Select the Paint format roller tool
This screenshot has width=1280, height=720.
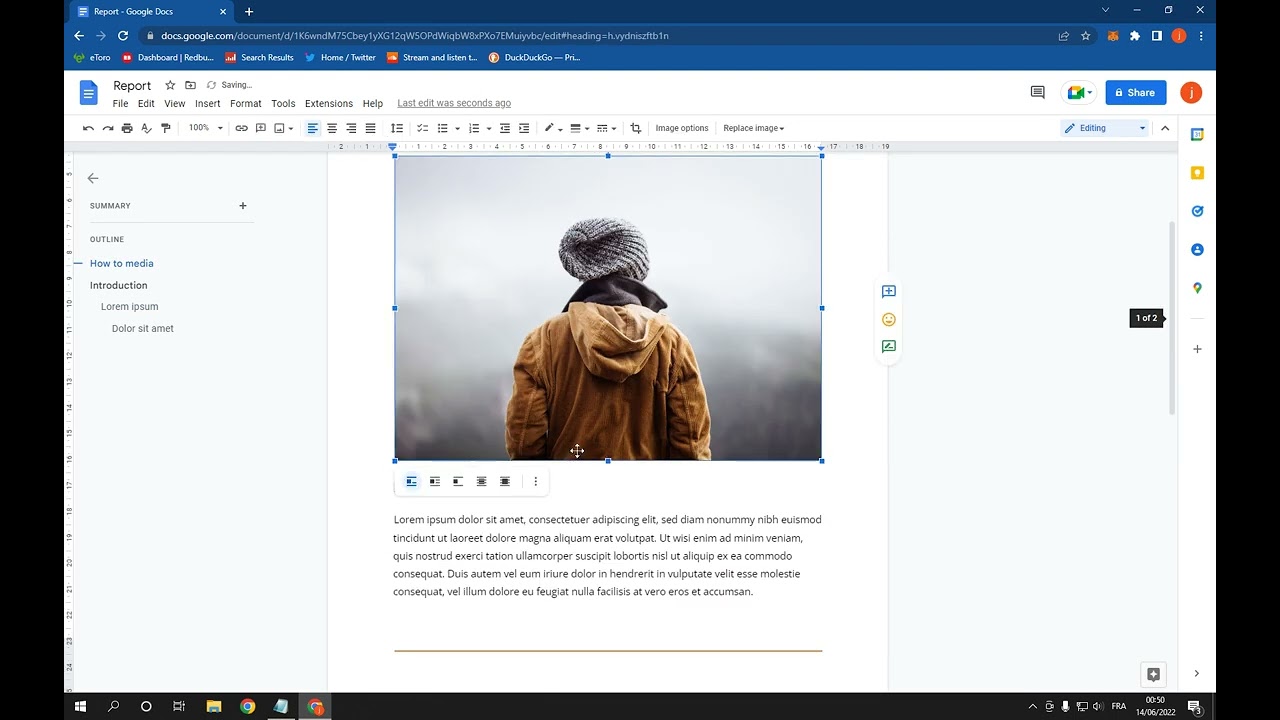point(166,128)
